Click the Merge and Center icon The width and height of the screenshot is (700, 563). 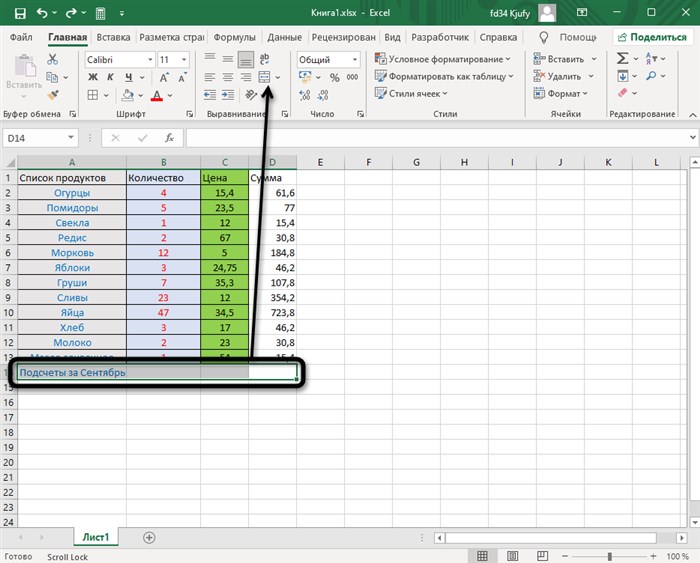pos(264,77)
